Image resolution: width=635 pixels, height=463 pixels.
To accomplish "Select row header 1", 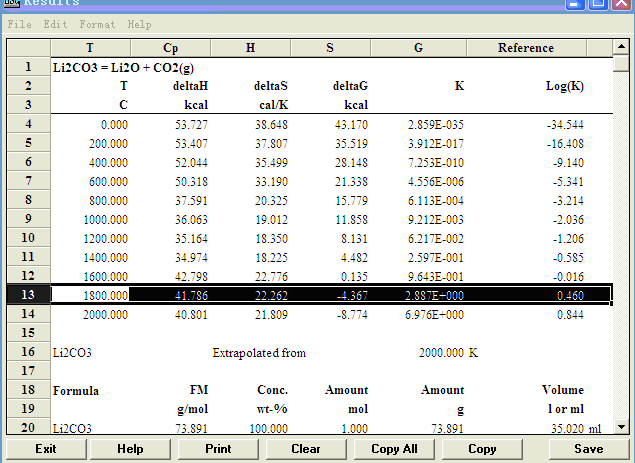I will coord(28,66).
